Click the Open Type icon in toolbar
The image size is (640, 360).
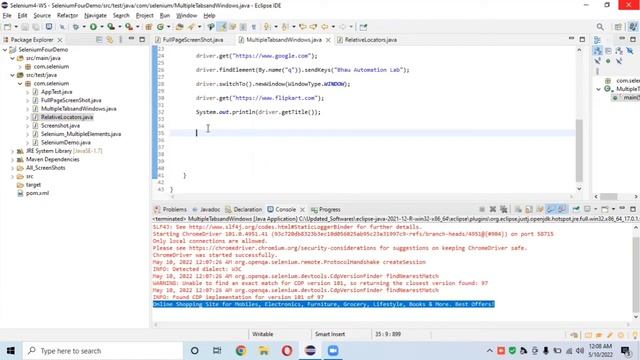point(179,27)
